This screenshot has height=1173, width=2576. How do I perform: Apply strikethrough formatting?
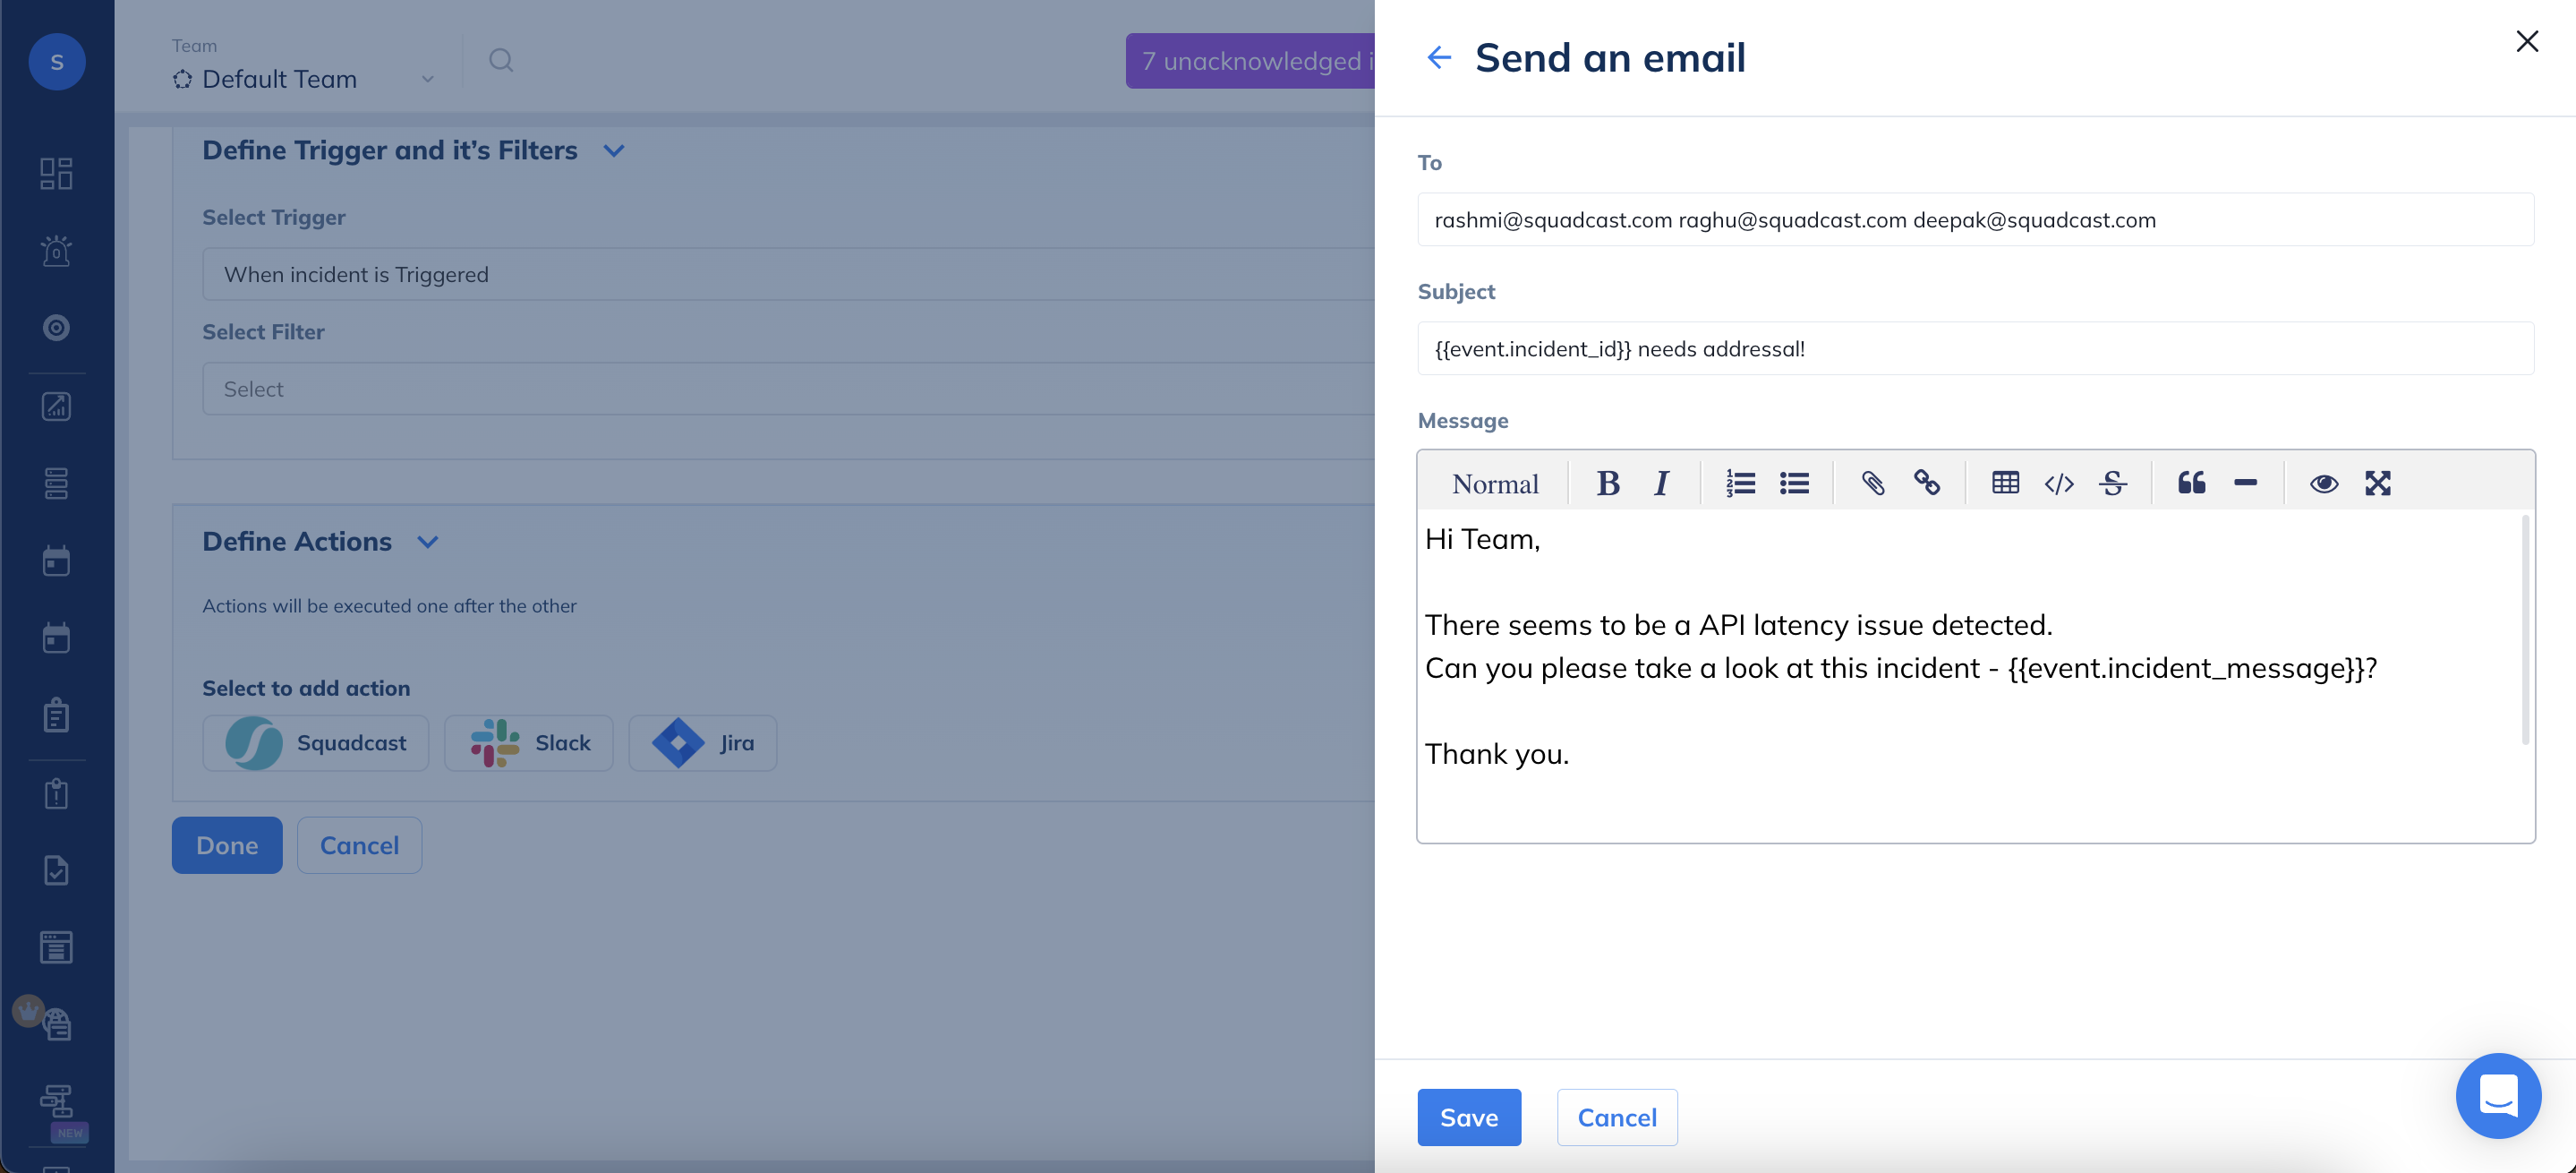tap(2113, 484)
